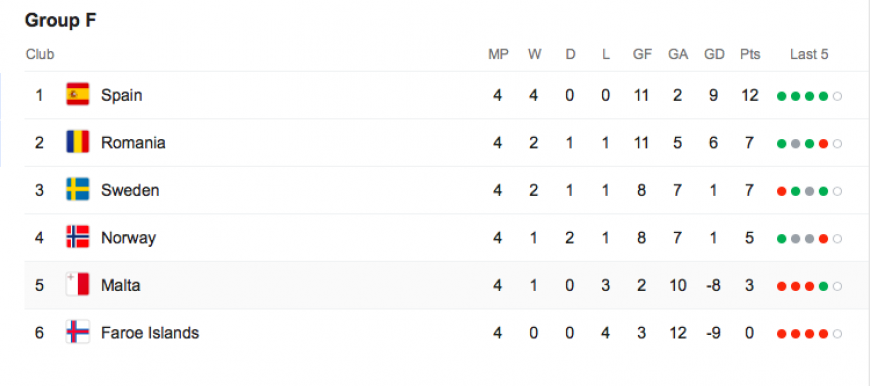The width and height of the screenshot is (870, 386).
Task: Click the Sweden flag icon
Action: 78,190
